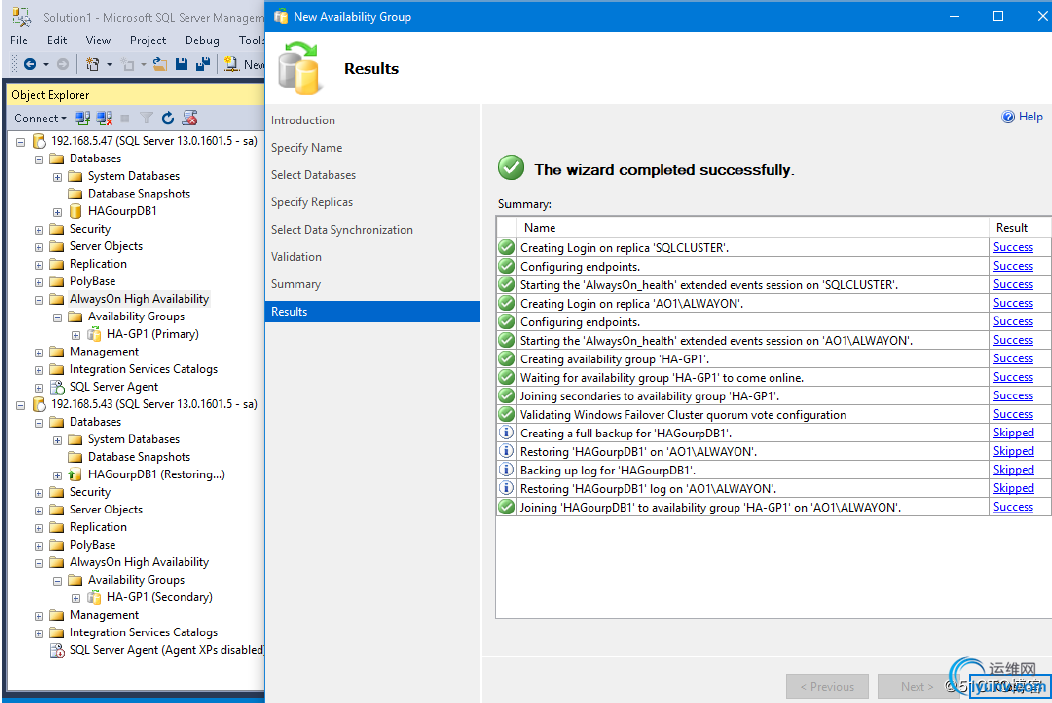The image size is (1052, 703).
Task: Select SQL Server Agent (Agent XPs disabled) node
Action: click(166, 650)
